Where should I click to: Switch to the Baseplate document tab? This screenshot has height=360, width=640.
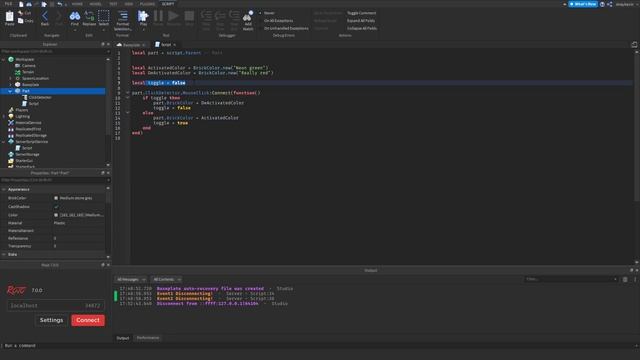[131, 44]
